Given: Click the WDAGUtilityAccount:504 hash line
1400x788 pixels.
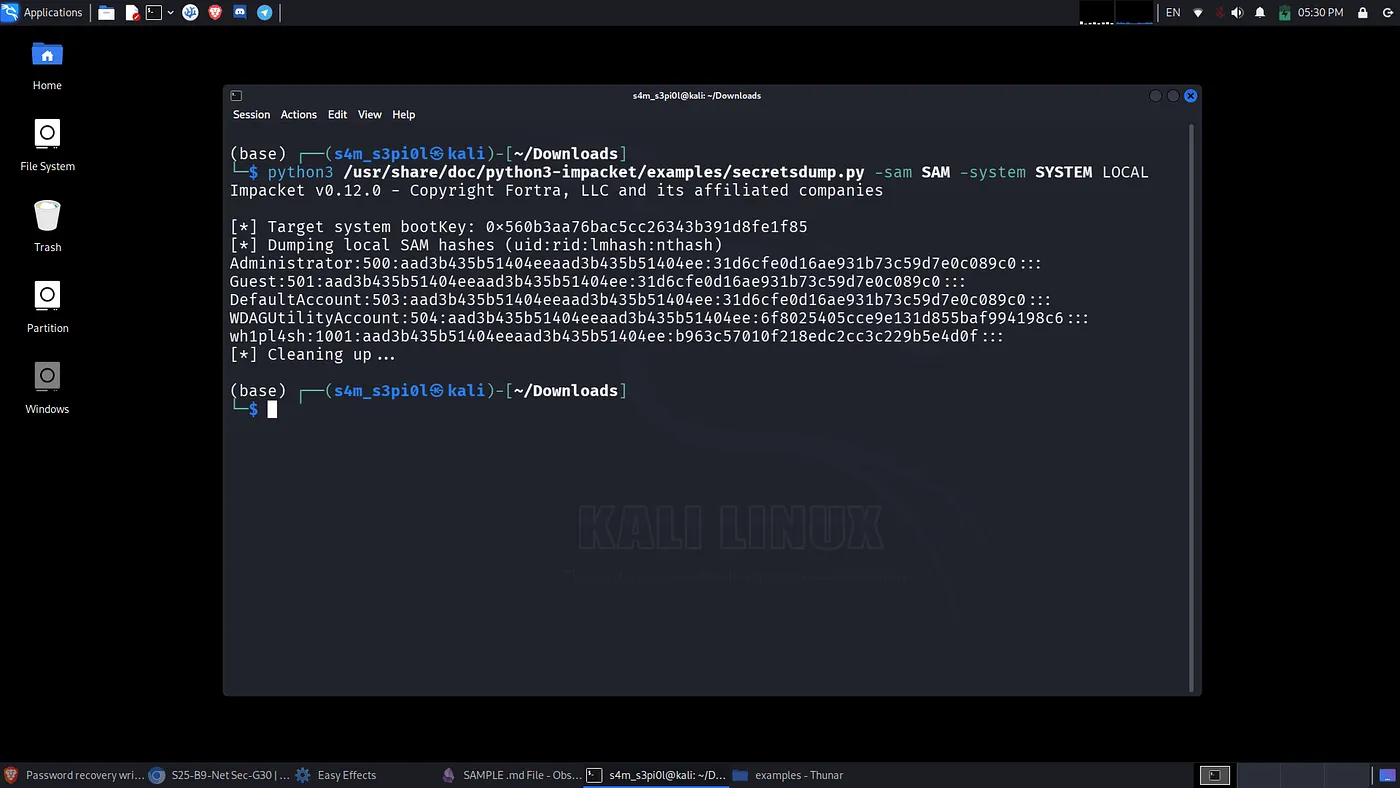Looking at the screenshot, I should coord(659,318).
